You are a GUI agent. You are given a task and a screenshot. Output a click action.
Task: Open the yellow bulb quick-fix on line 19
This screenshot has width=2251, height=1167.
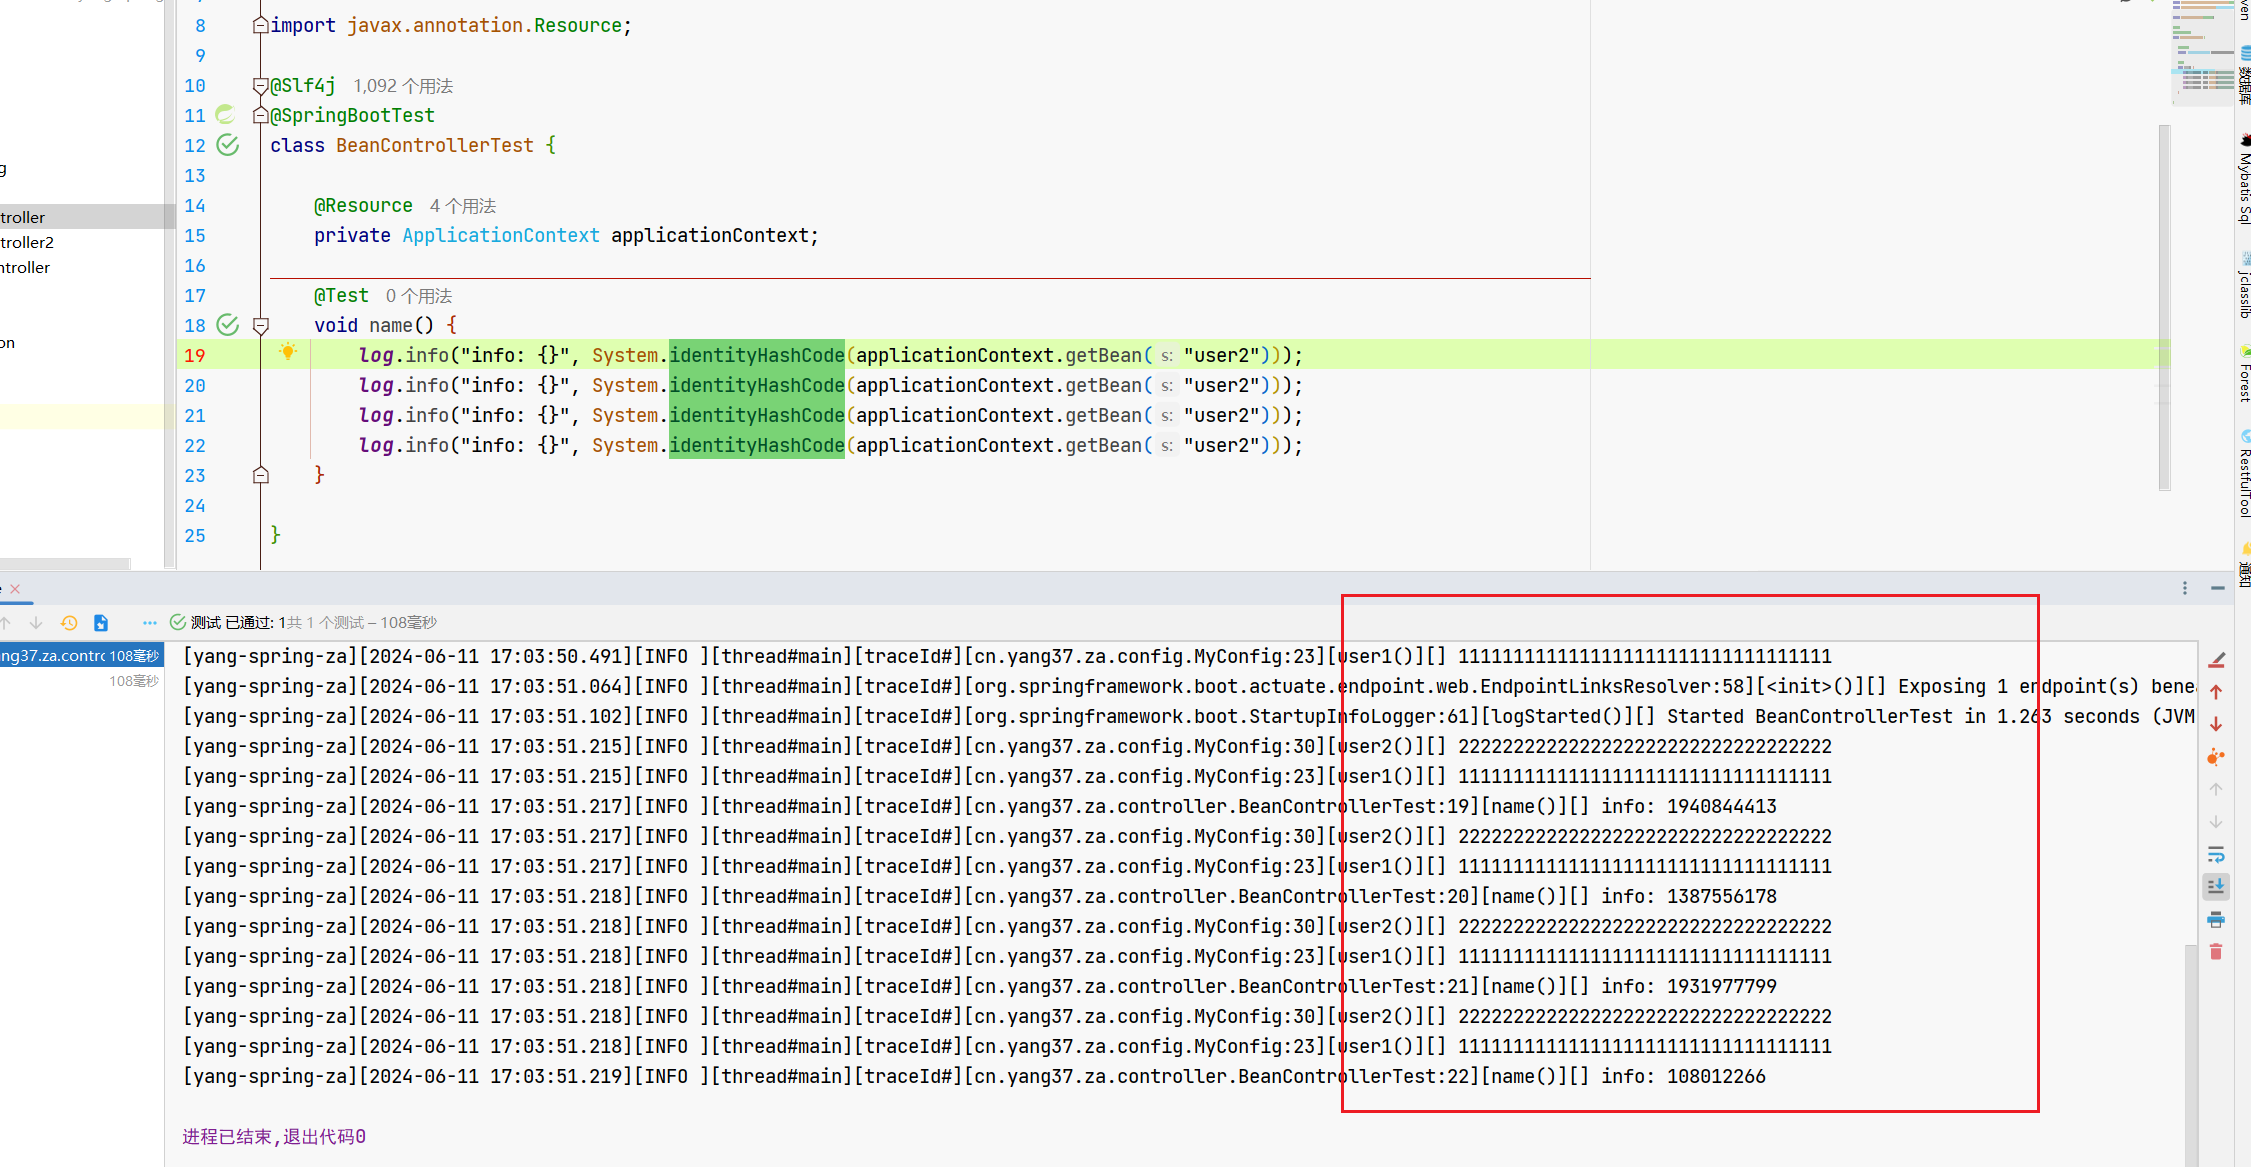tap(288, 352)
